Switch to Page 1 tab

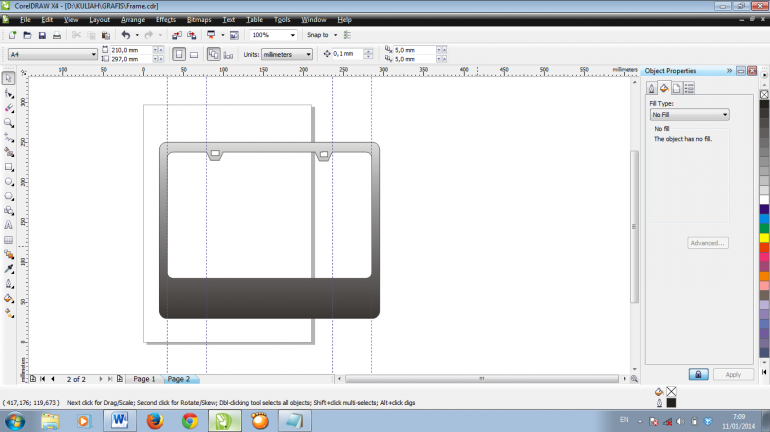tap(144, 379)
